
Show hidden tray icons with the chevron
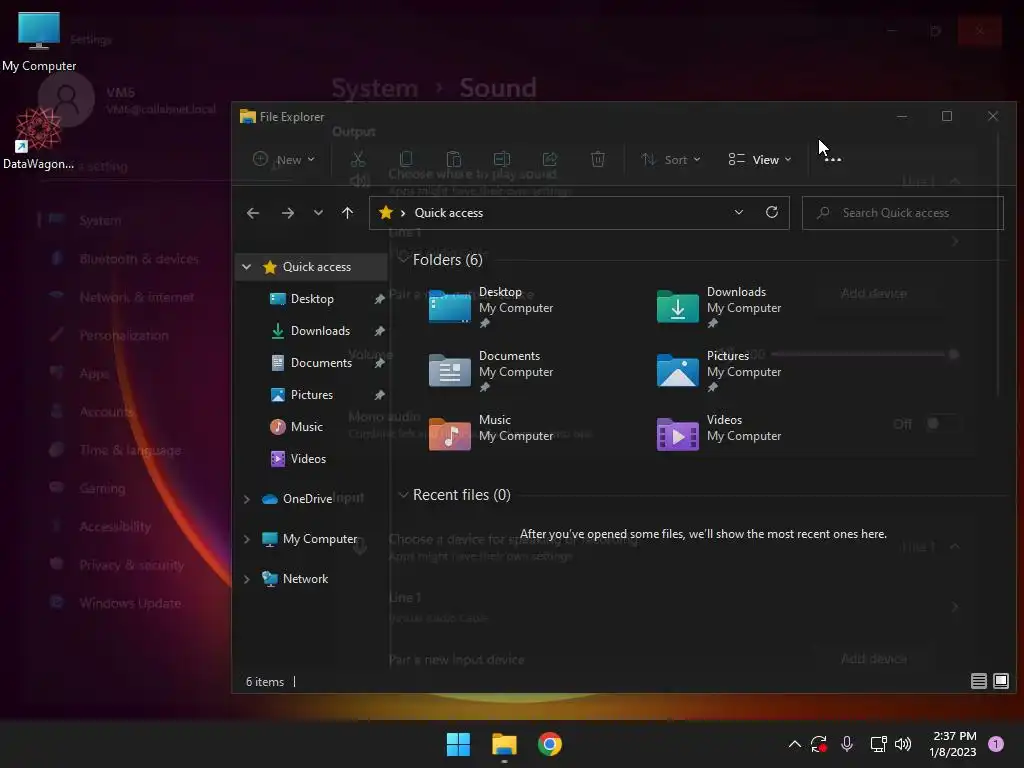(x=795, y=744)
